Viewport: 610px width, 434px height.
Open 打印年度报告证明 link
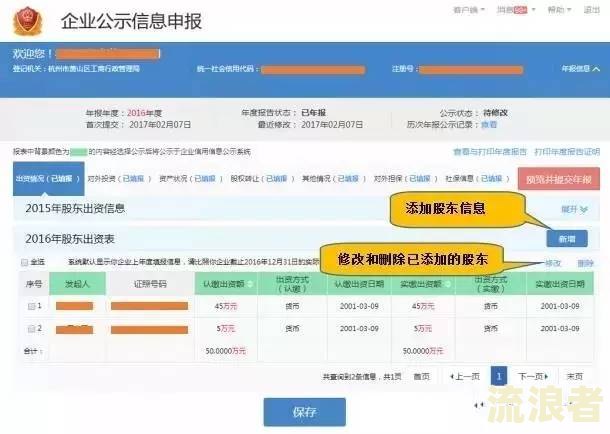[x=567, y=152]
